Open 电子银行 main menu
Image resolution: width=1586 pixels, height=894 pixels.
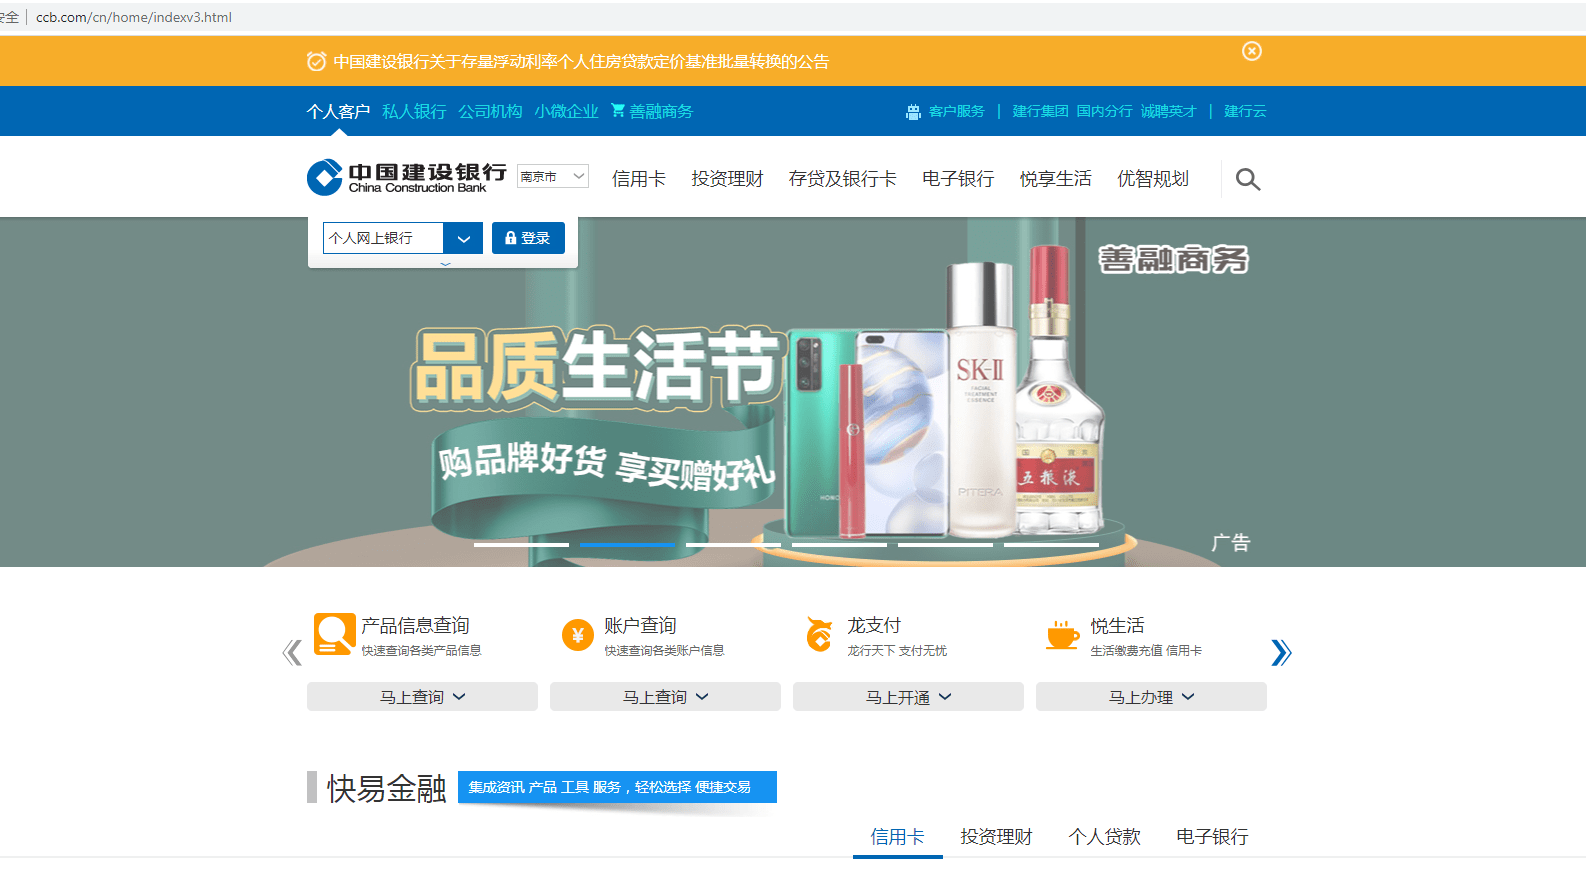click(958, 179)
